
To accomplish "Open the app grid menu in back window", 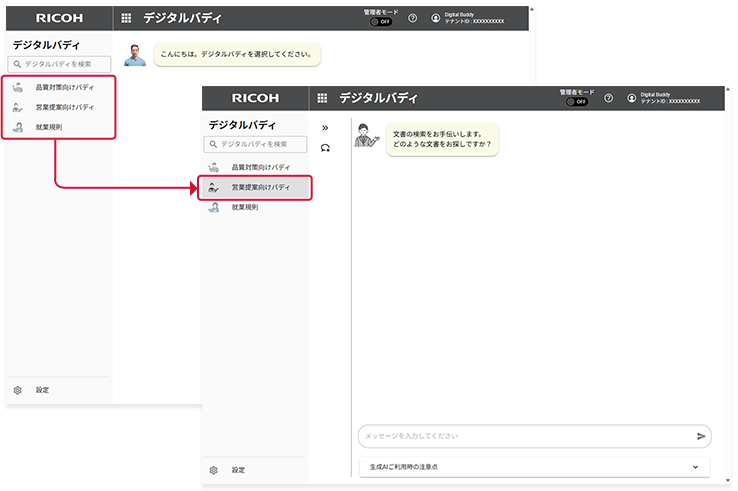I will click(125, 18).
